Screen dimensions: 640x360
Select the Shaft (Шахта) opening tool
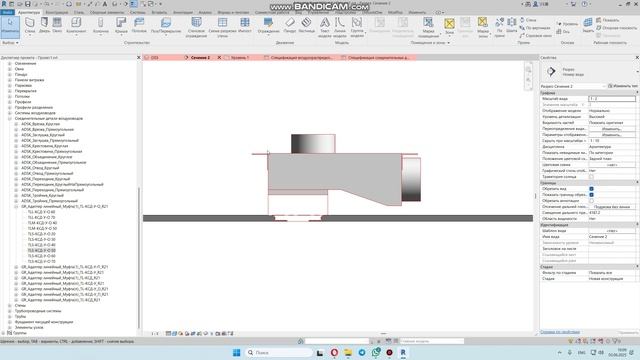[x=511, y=25]
